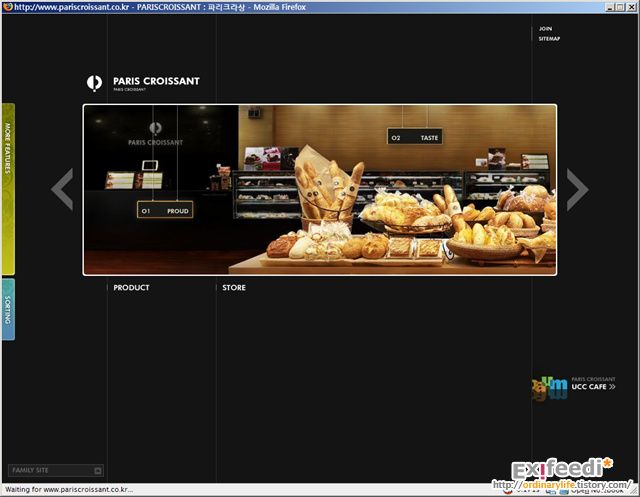Select the 02 TASTE hanging sign
Viewport: 640px width, 497px height.
[x=415, y=137]
